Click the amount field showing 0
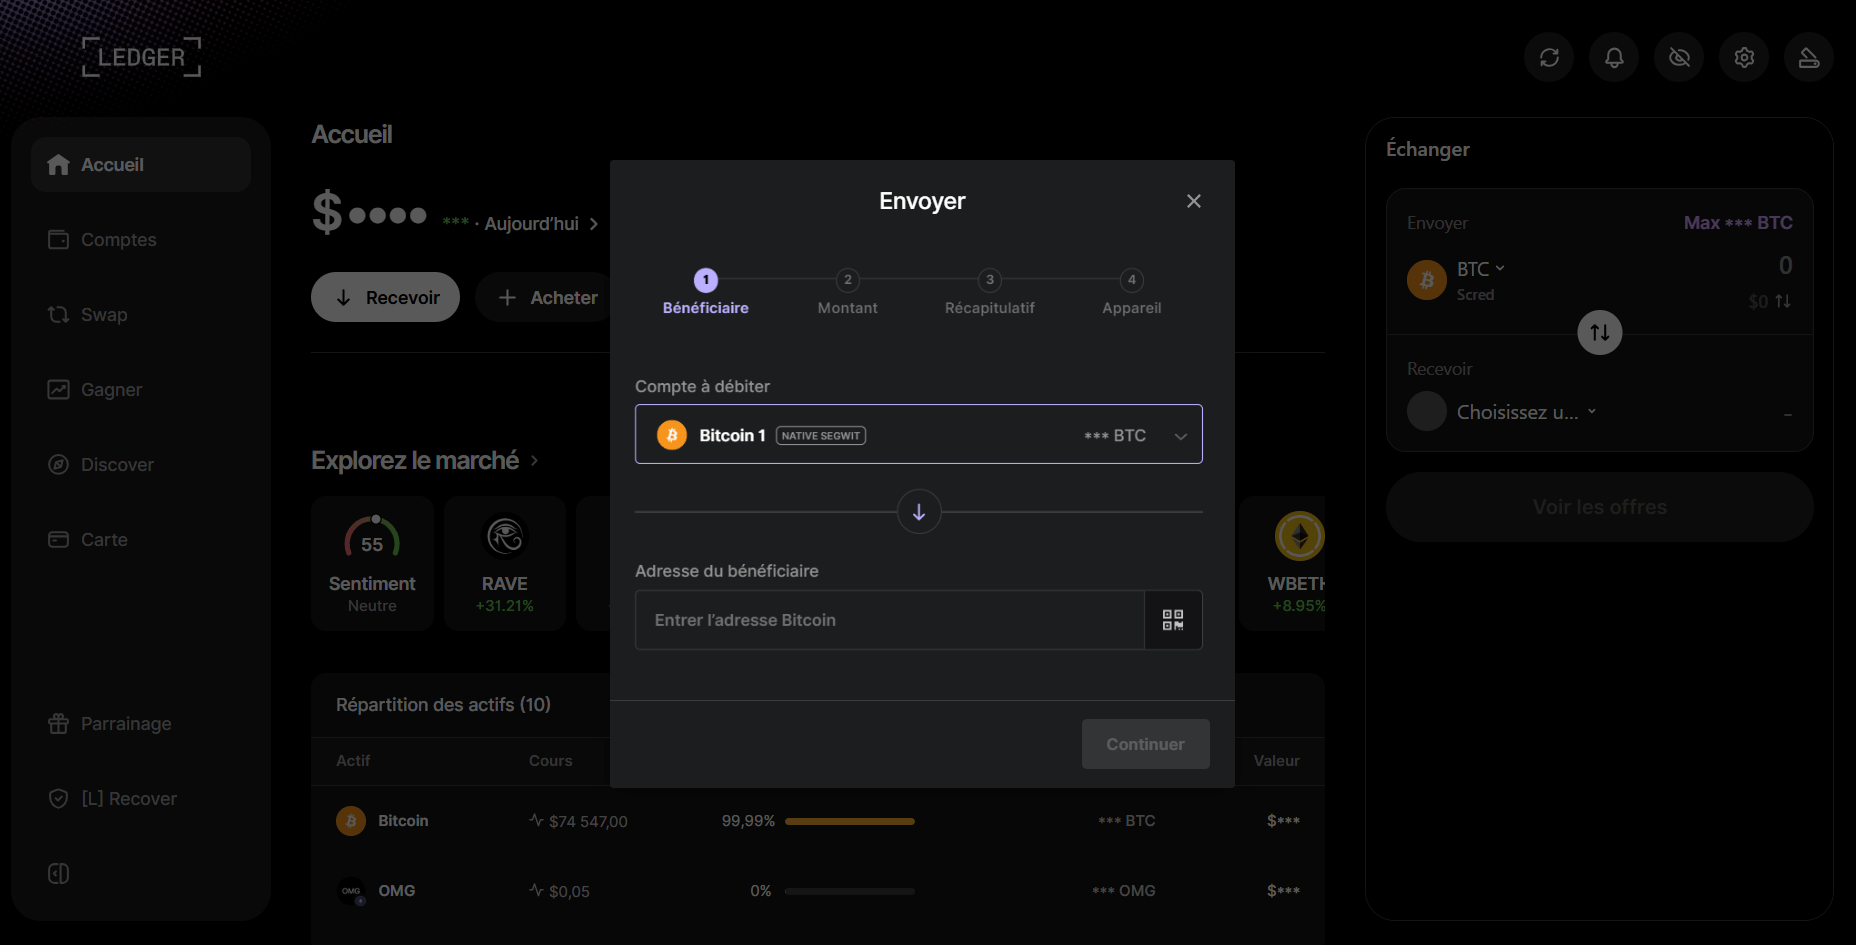 click(1785, 266)
